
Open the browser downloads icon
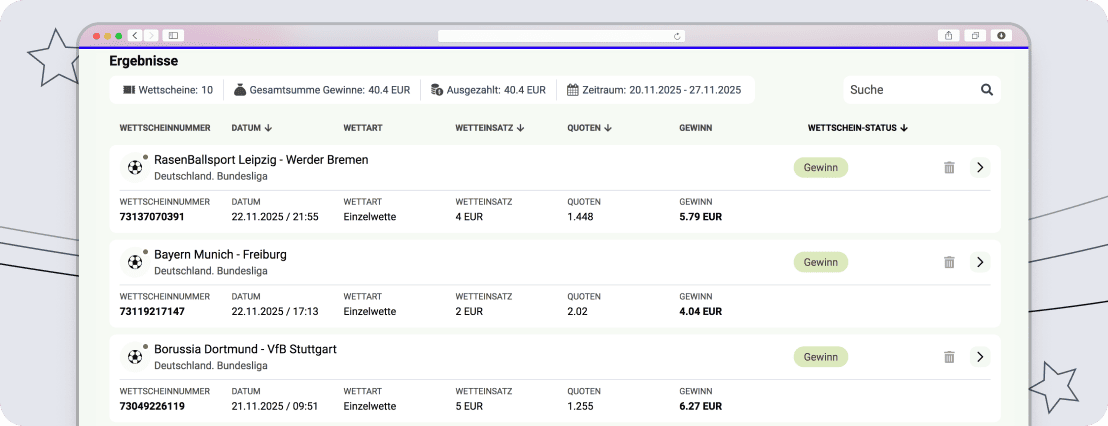coord(1001,35)
